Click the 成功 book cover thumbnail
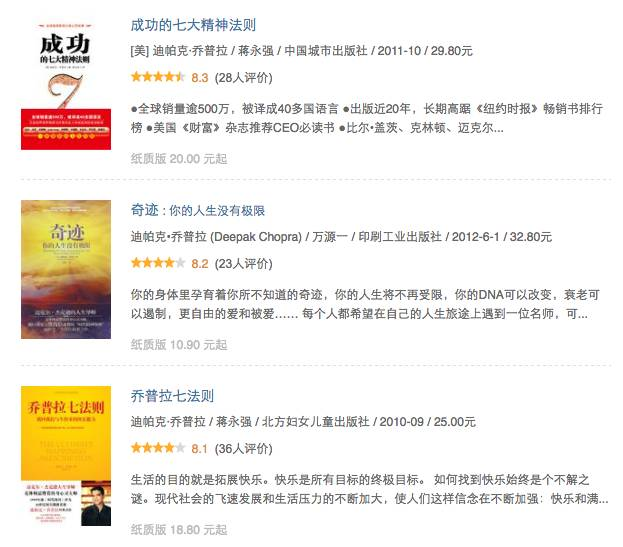The width and height of the screenshot is (623, 547). (66, 85)
